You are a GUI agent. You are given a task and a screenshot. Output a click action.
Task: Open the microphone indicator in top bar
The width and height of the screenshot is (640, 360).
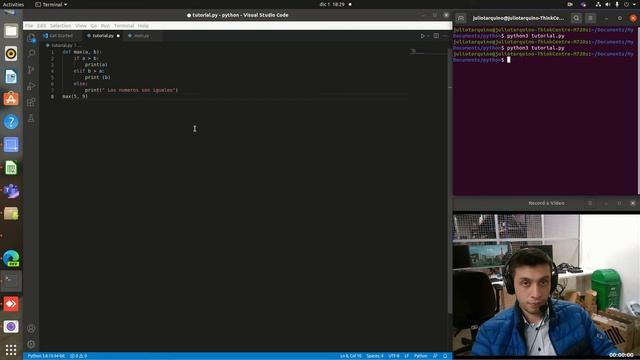coord(617,4)
